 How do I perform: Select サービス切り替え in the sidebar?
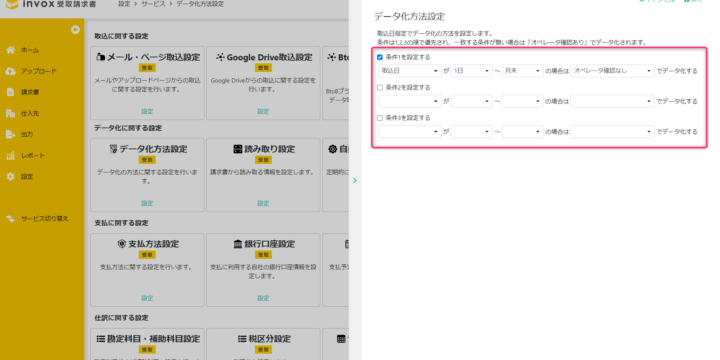[x=45, y=219]
